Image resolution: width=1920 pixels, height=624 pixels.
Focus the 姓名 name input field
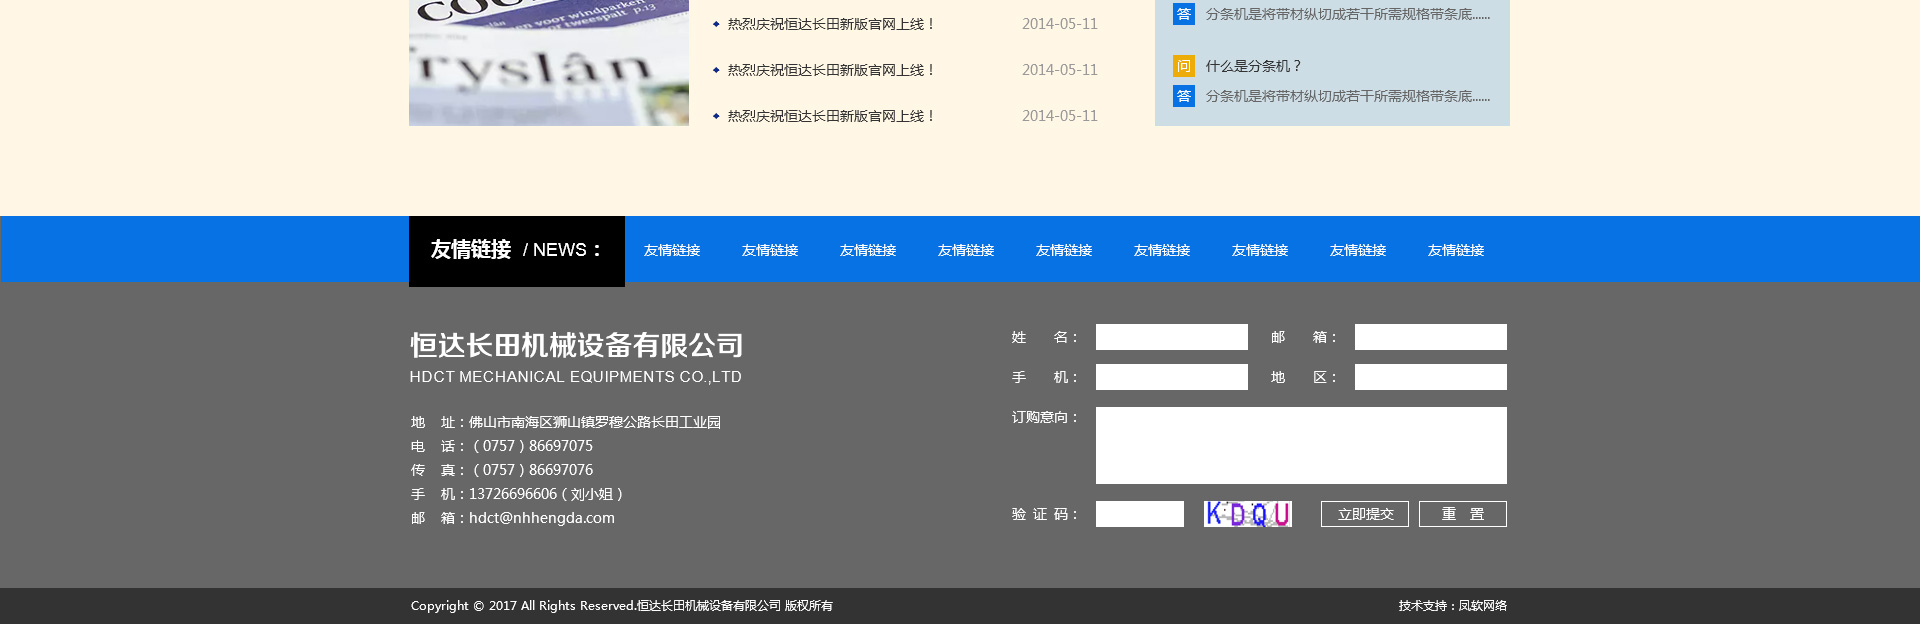pos(1171,337)
